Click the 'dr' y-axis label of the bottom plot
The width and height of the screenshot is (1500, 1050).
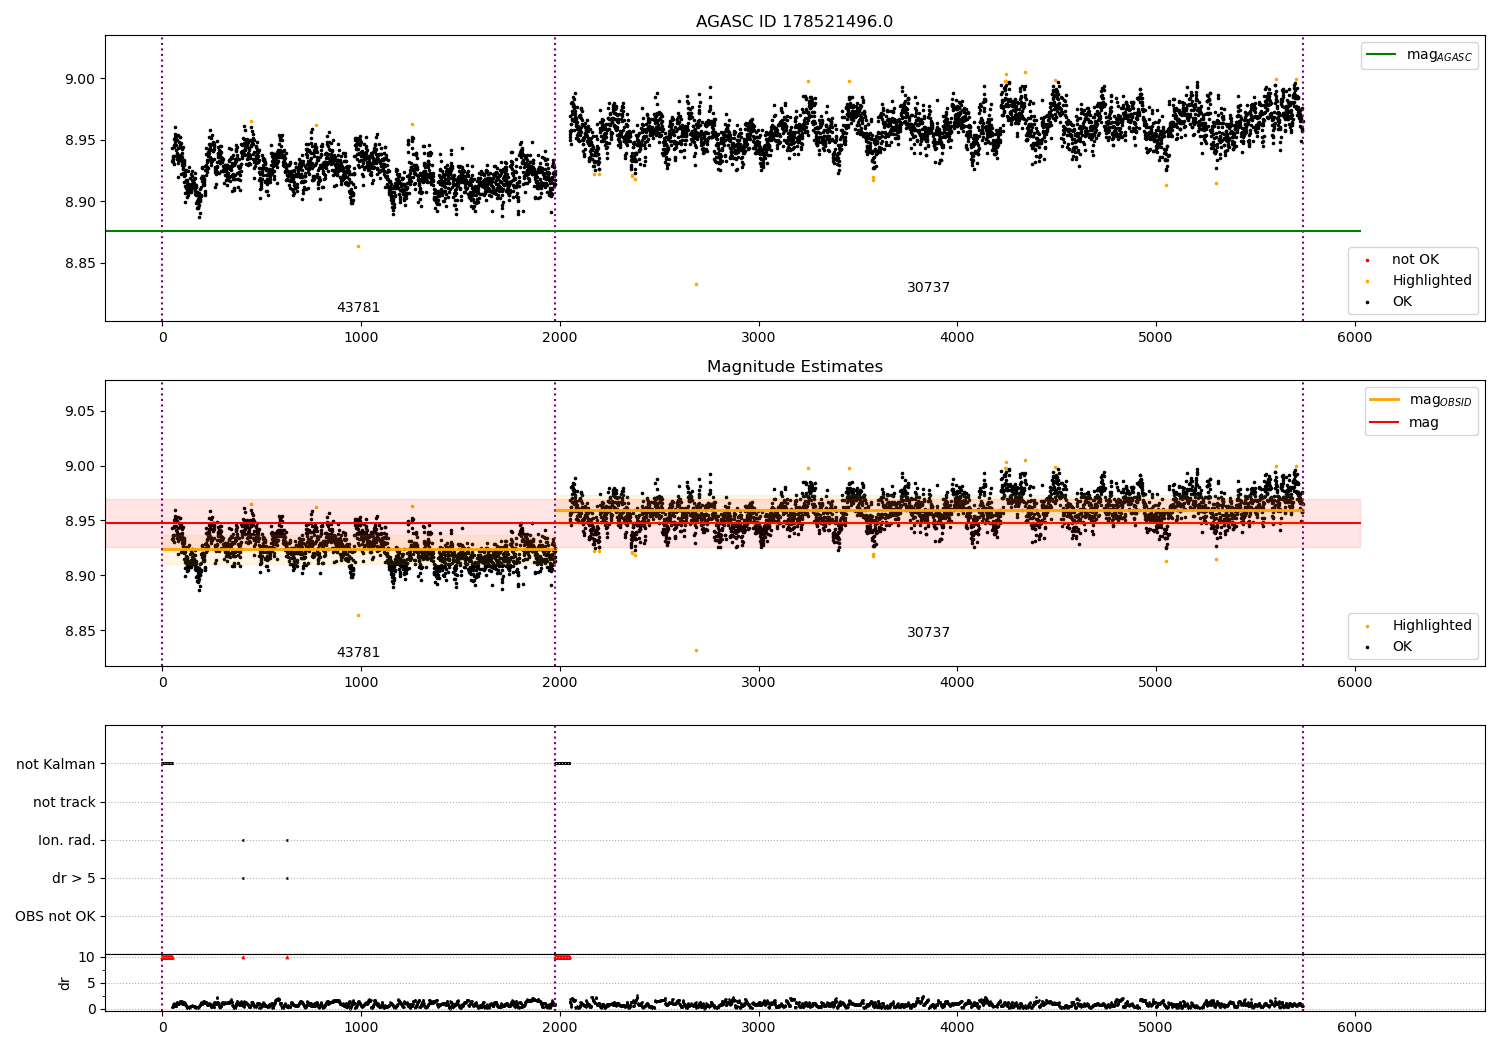[x=65, y=983]
